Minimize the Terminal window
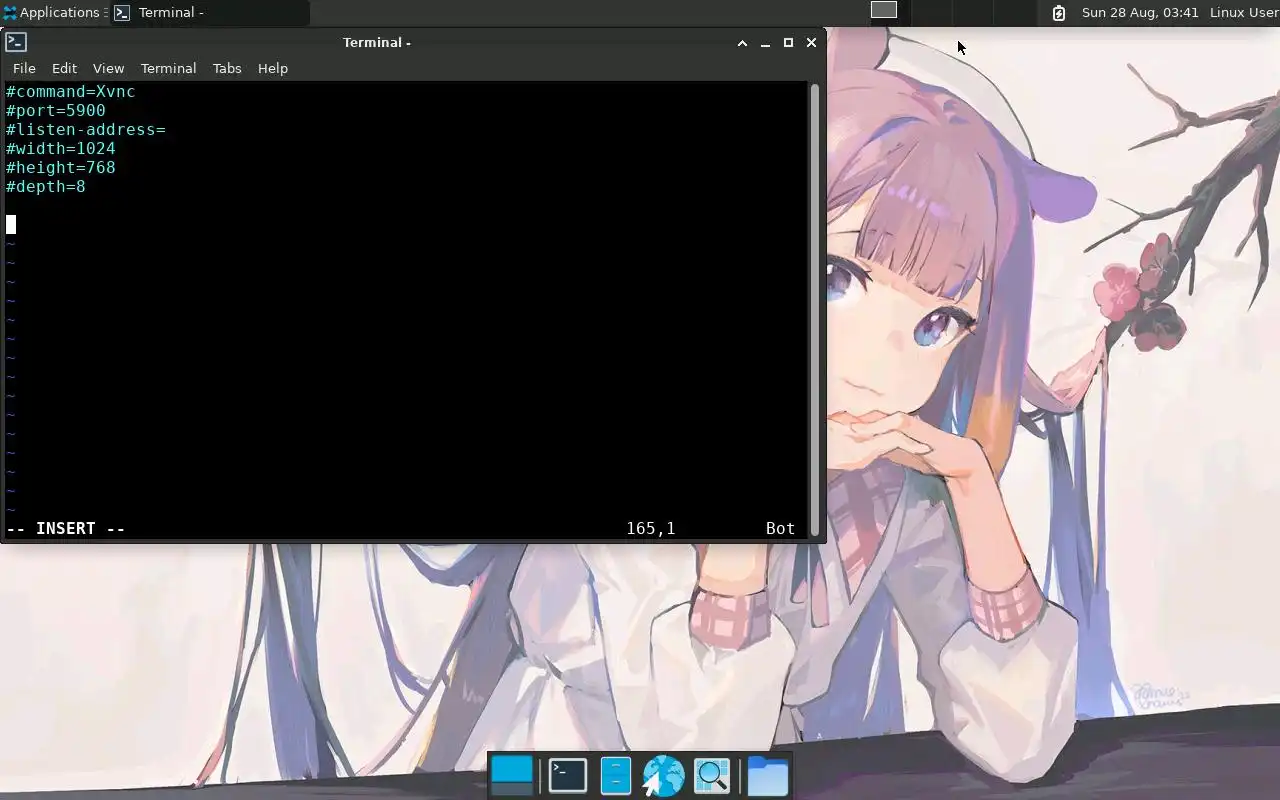This screenshot has height=800, width=1280. (x=765, y=43)
